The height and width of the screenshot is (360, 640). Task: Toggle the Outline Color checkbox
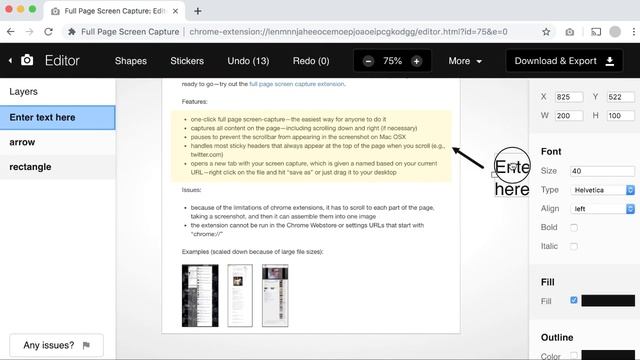pyautogui.click(x=574, y=356)
